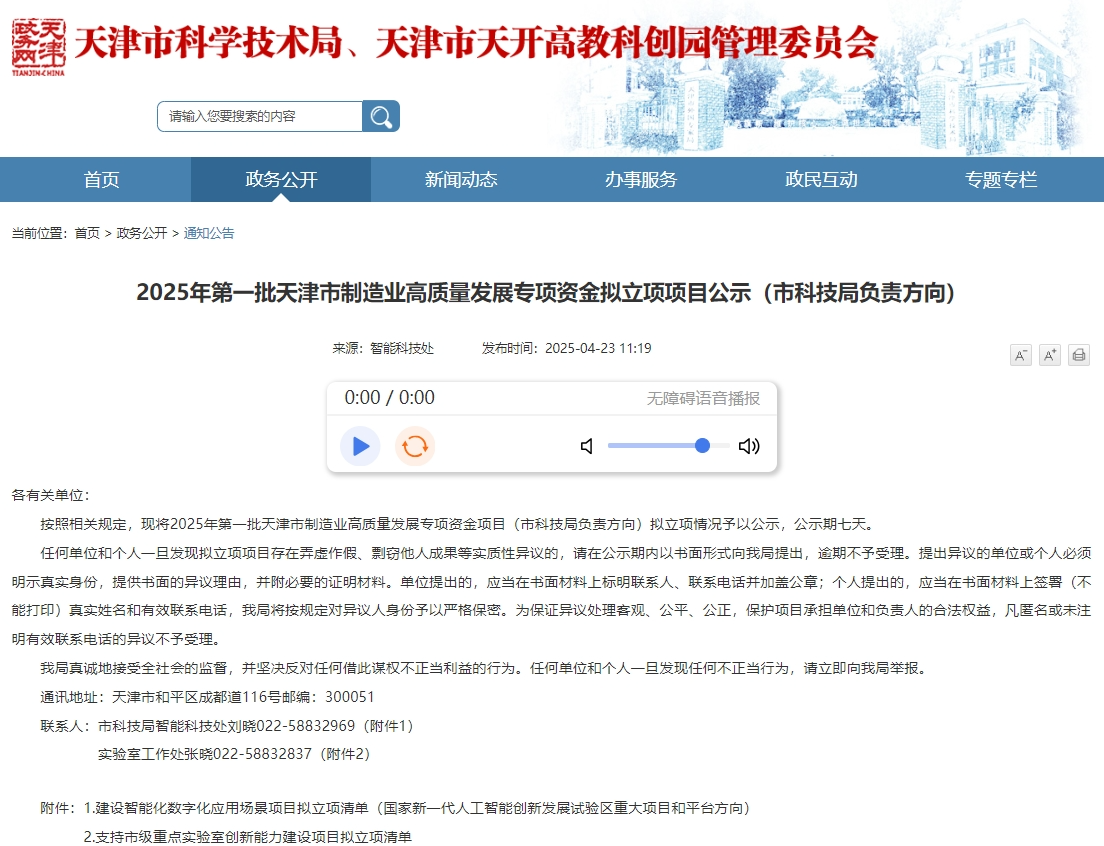Switch to the 专题专栏 section
The height and width of the screenshot is (846, 1104).
pyautogui.click(x=1003, y=179)
